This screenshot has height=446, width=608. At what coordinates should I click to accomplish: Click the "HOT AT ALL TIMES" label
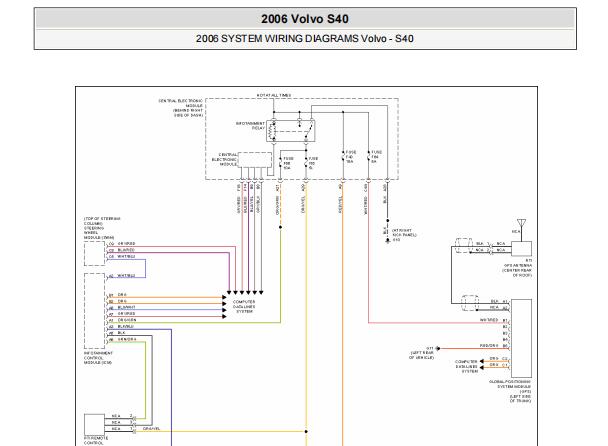[274, 95]
